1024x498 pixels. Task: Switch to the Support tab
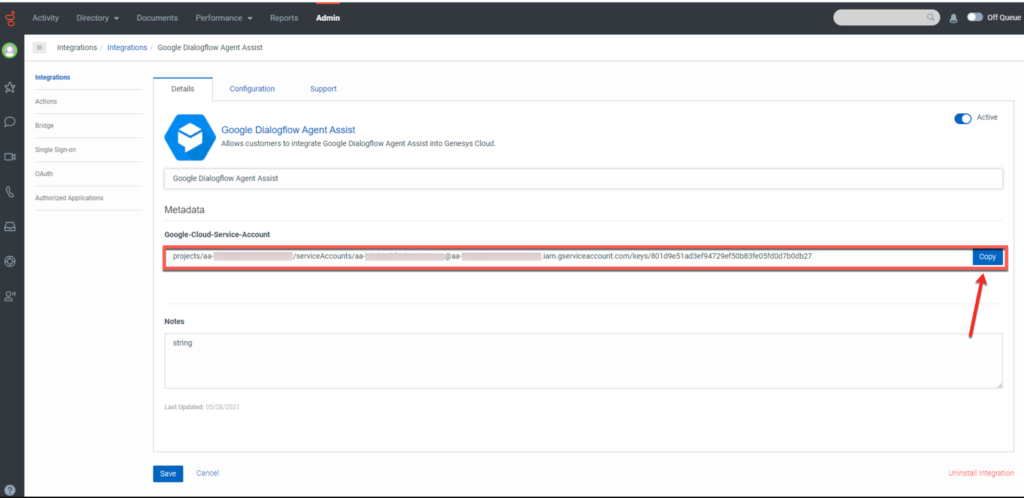pos(323,89)
